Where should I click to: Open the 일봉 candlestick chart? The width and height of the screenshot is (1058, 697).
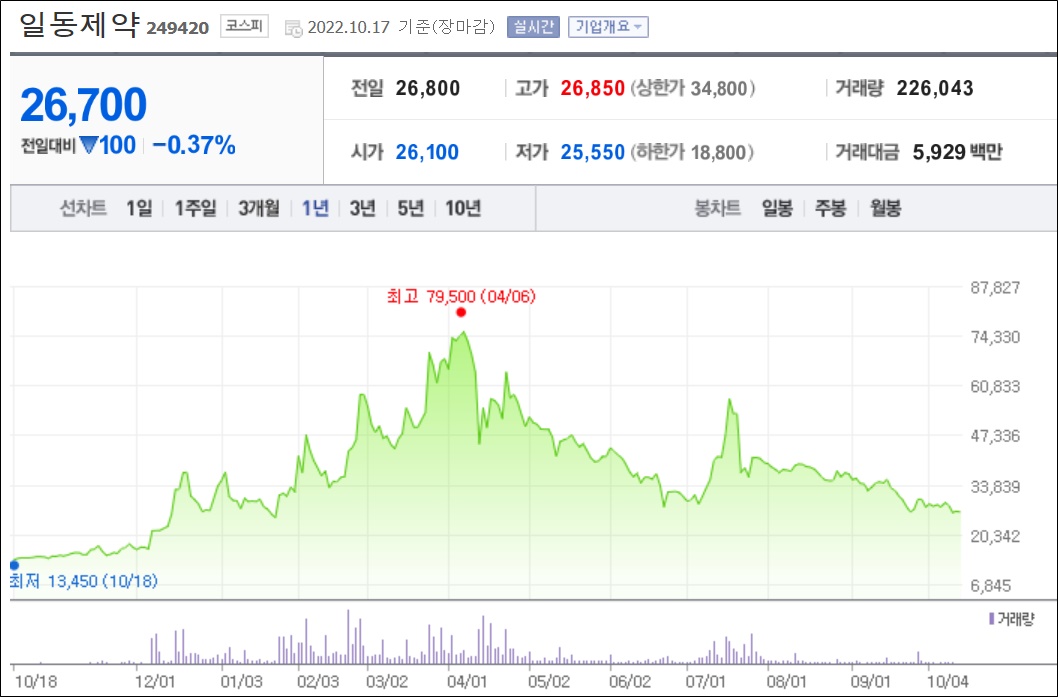pos(777,208)
